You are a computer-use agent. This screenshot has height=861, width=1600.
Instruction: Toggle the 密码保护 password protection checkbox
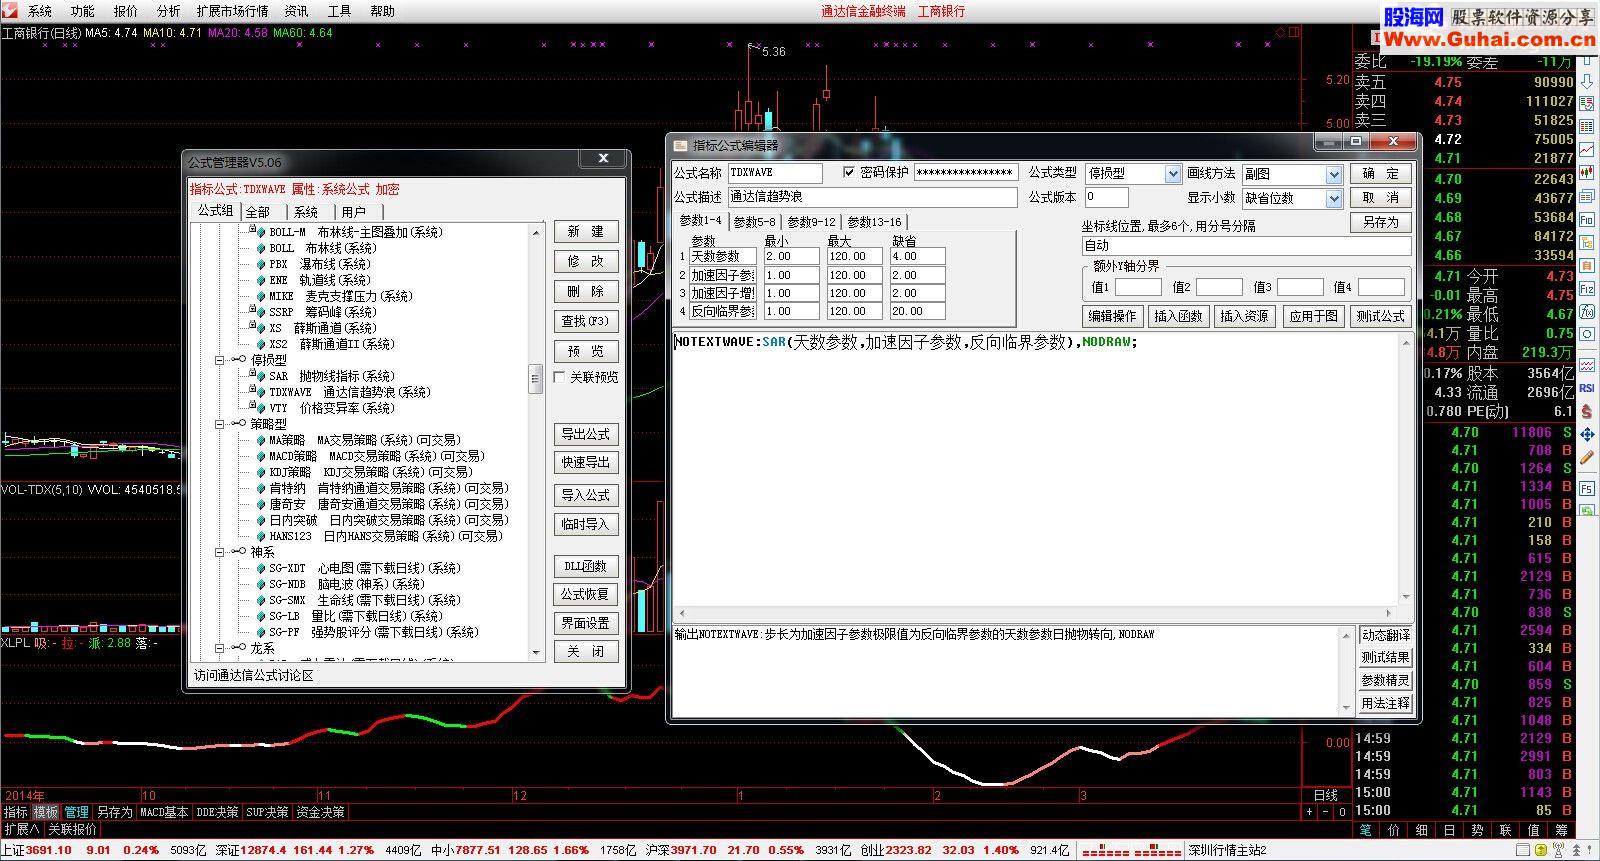click(850, 173)
